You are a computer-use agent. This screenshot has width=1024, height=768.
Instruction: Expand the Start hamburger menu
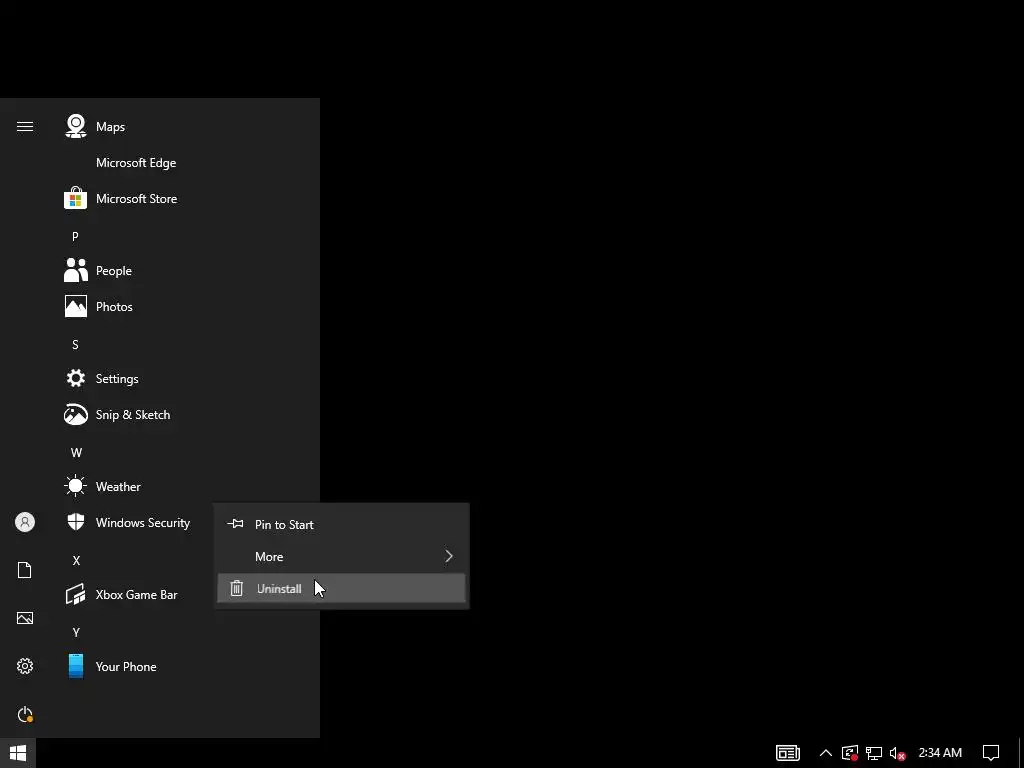pyautogui.click(x=25, y=127)
